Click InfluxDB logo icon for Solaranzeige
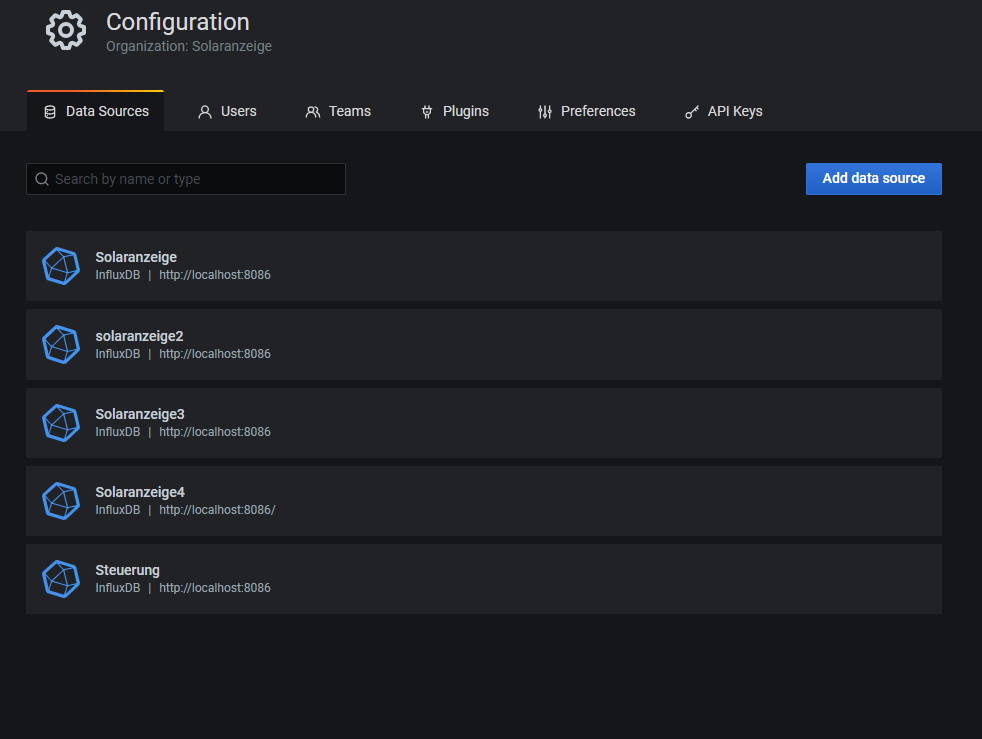The height and width of the screenshot is (739, 982). tap(61, 266)
